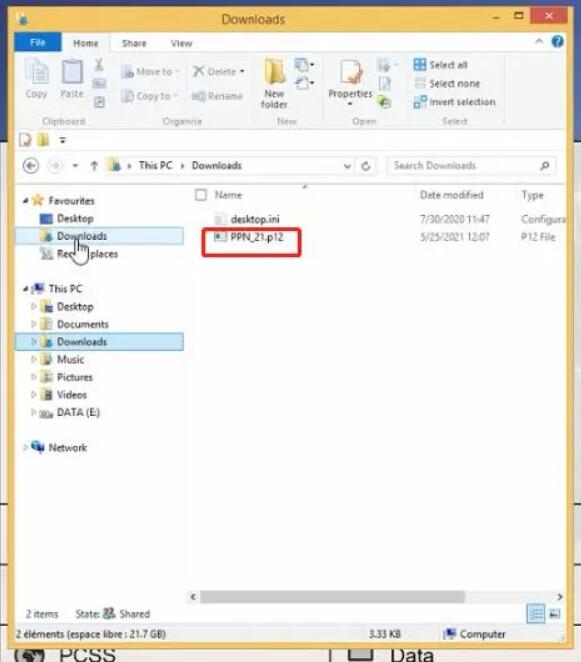This screenshot has width=581, height=662.
Task: Click the Cut scissors icon
Action: point(99,65)
